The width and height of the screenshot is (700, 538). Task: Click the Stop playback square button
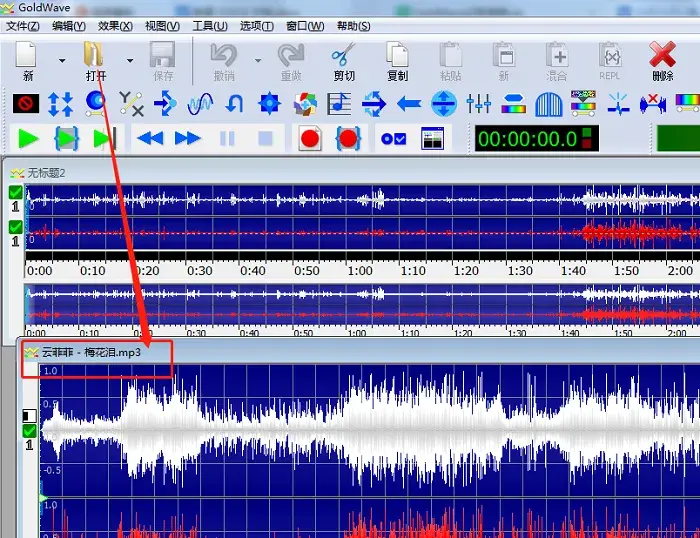click(266, 139)
